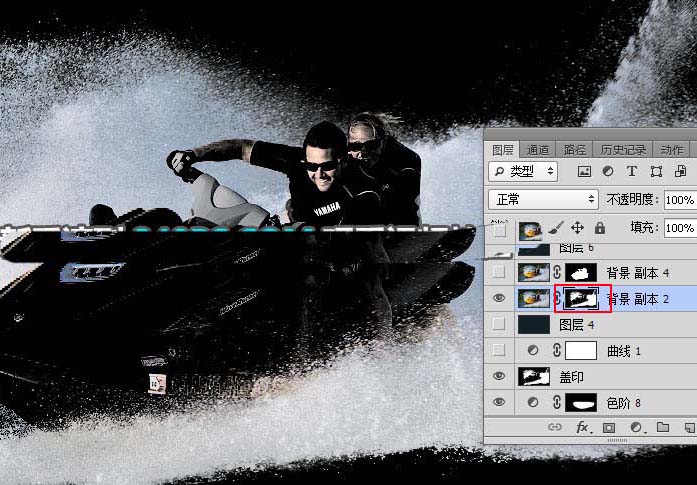Show the 图层 4 layer

pos(499,325)
